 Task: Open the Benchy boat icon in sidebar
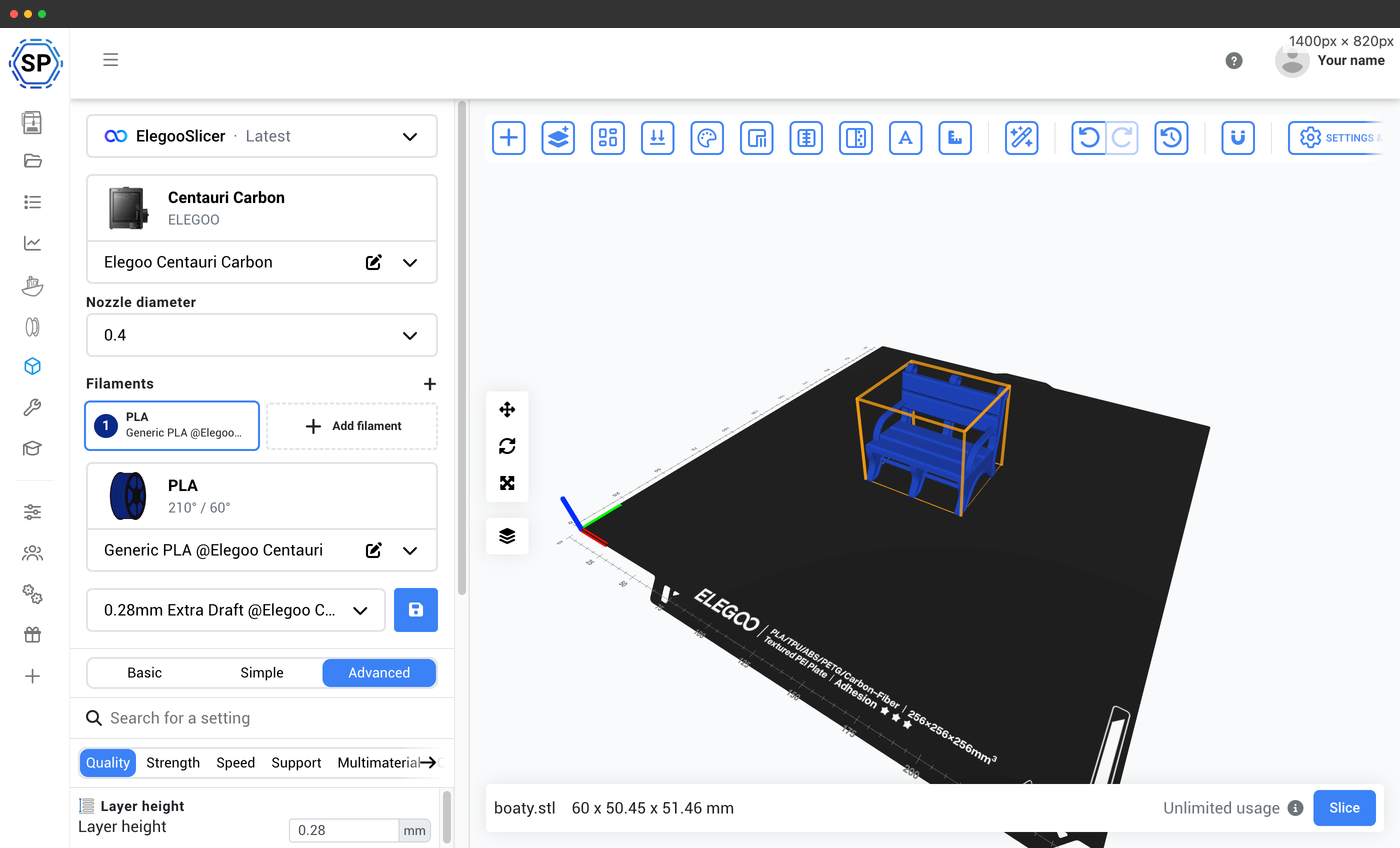(33, 285)
